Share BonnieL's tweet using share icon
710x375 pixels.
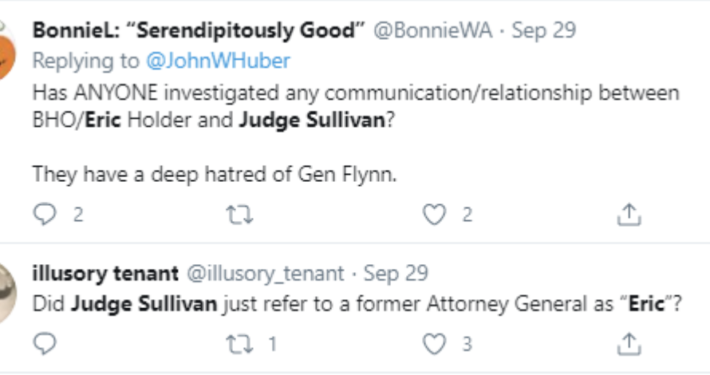tap(629, 214)
